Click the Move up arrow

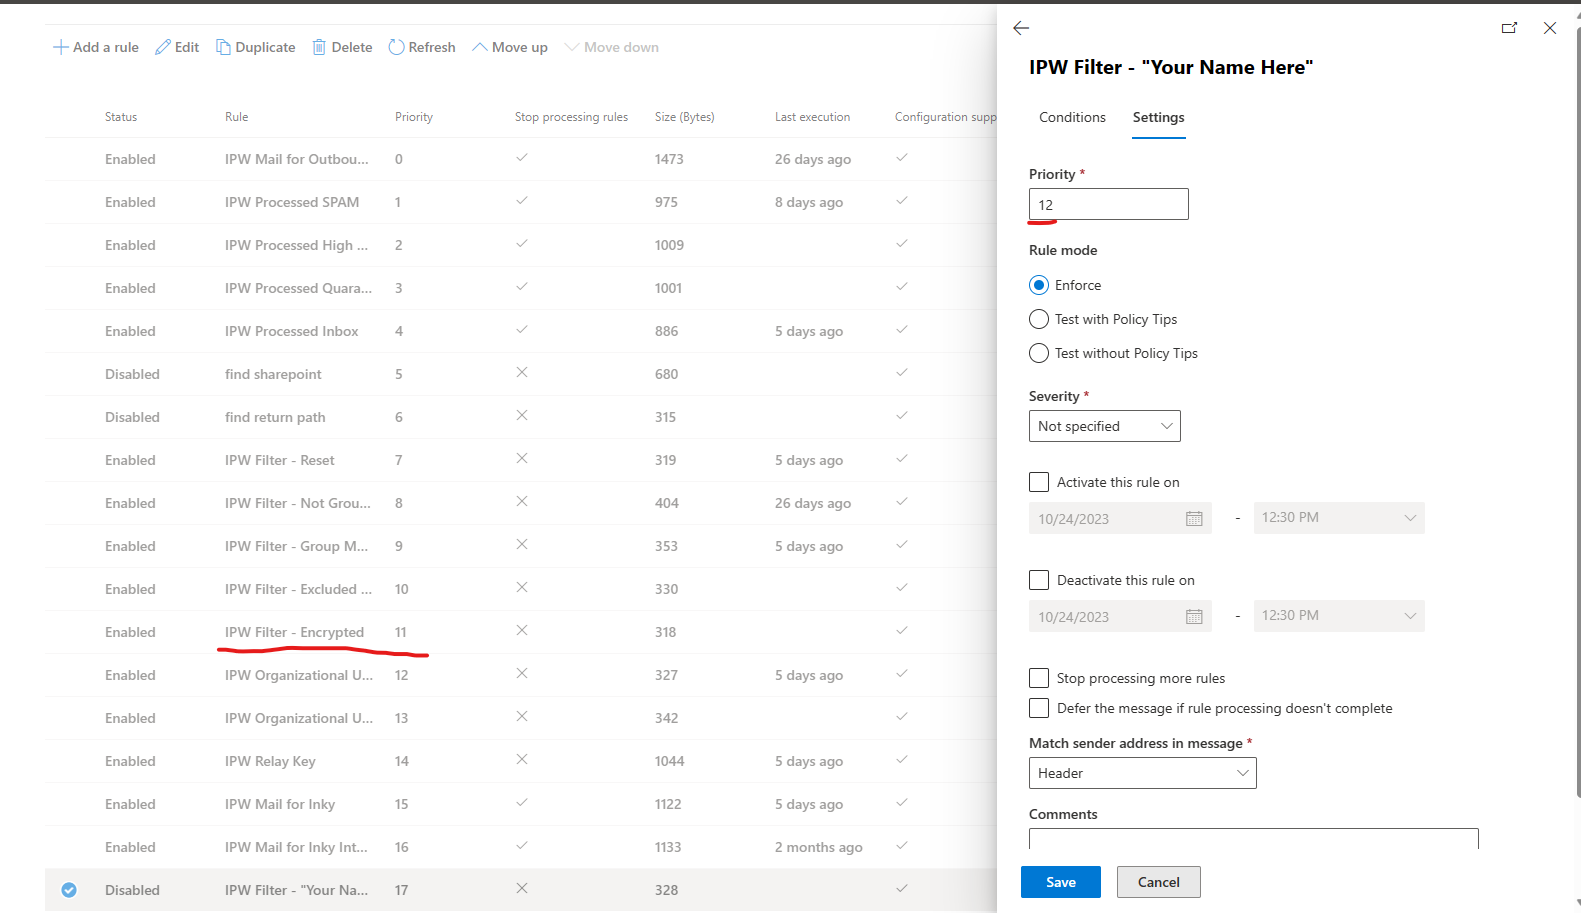480,47
